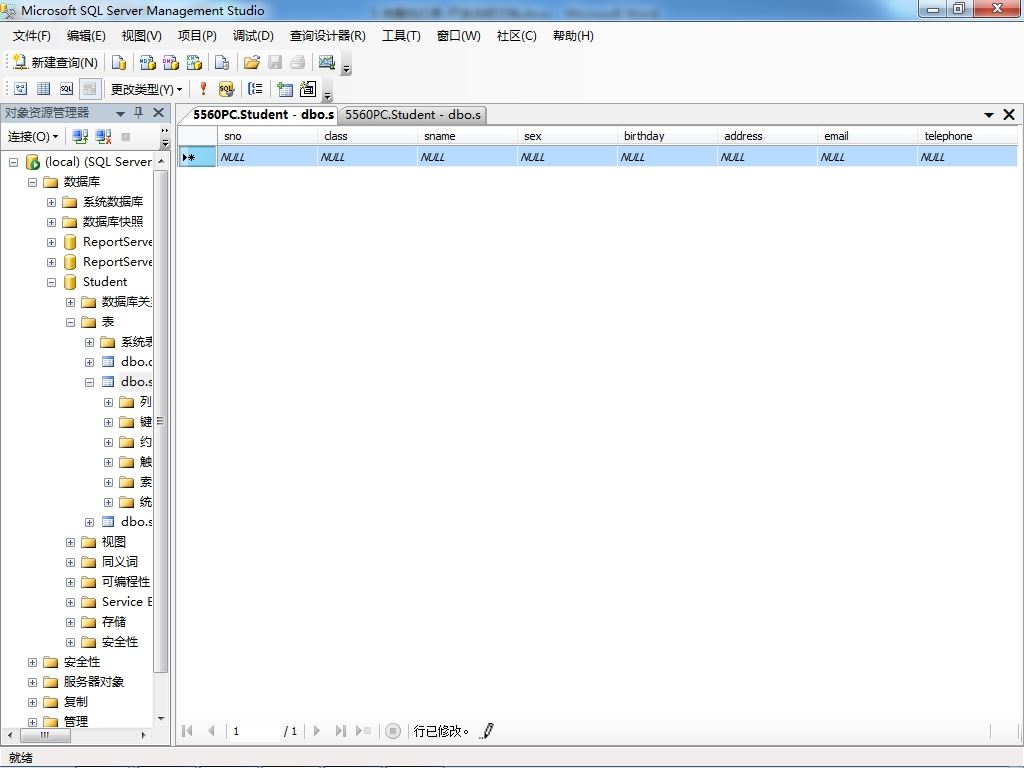Click the birthday column header
1024x768 pixels.
pyautogui.click(x=667, y=136)
